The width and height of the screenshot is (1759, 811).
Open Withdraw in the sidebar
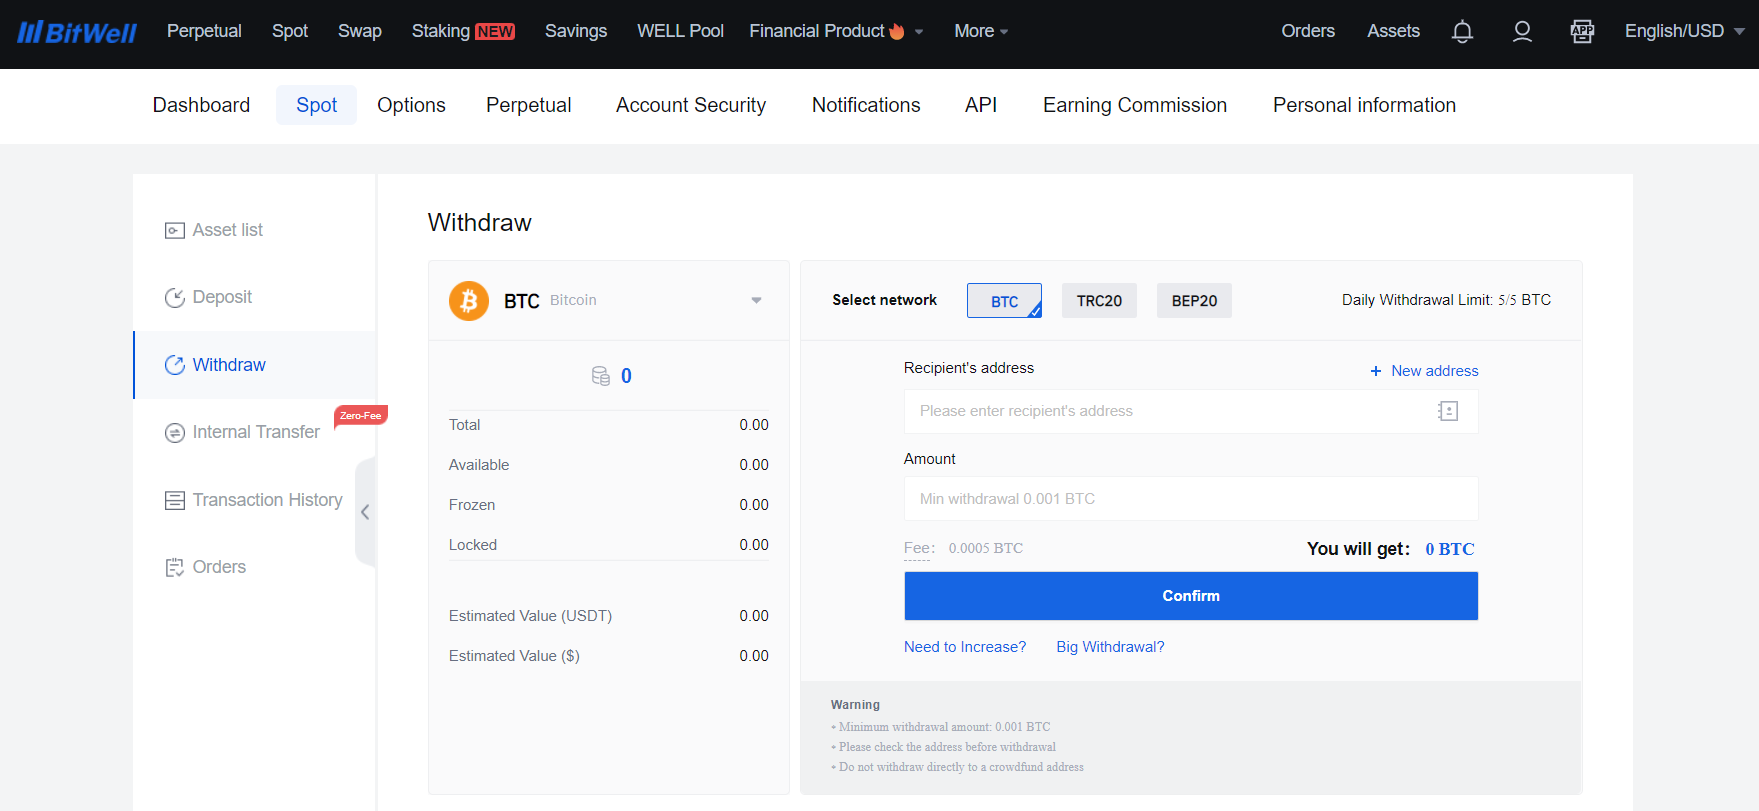coord(229,365)
